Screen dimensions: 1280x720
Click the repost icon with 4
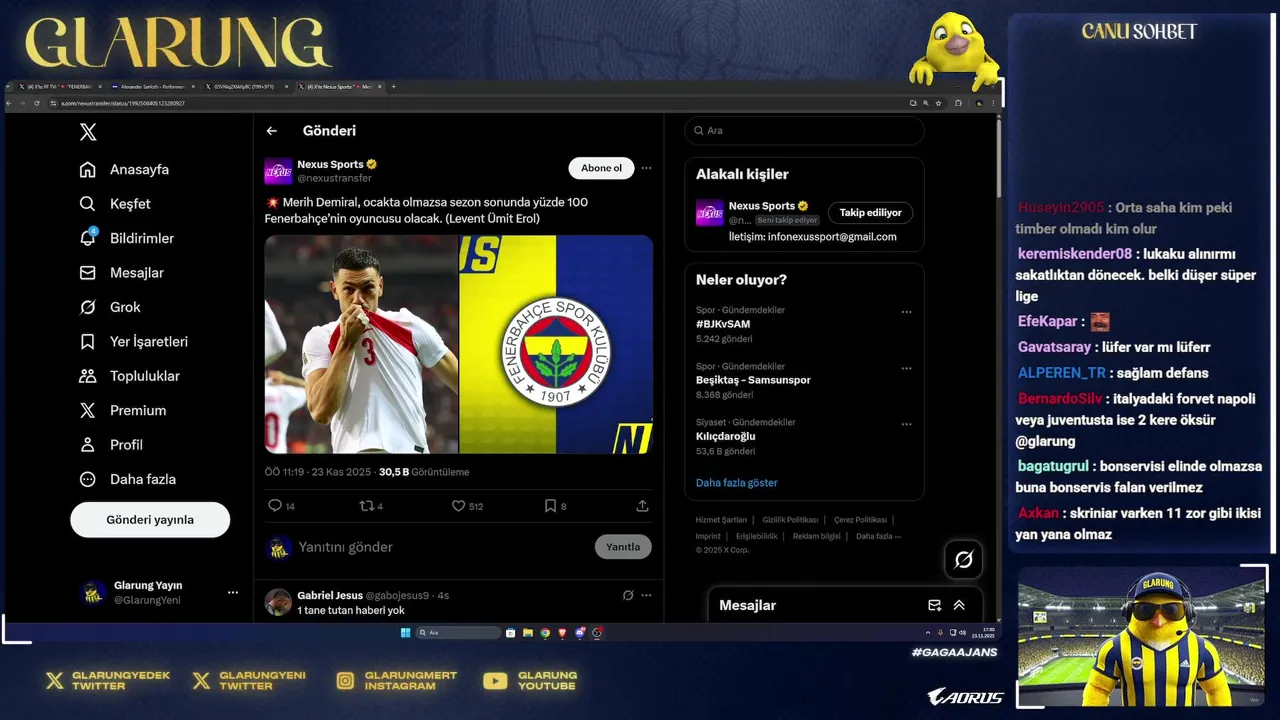(366, 506)
